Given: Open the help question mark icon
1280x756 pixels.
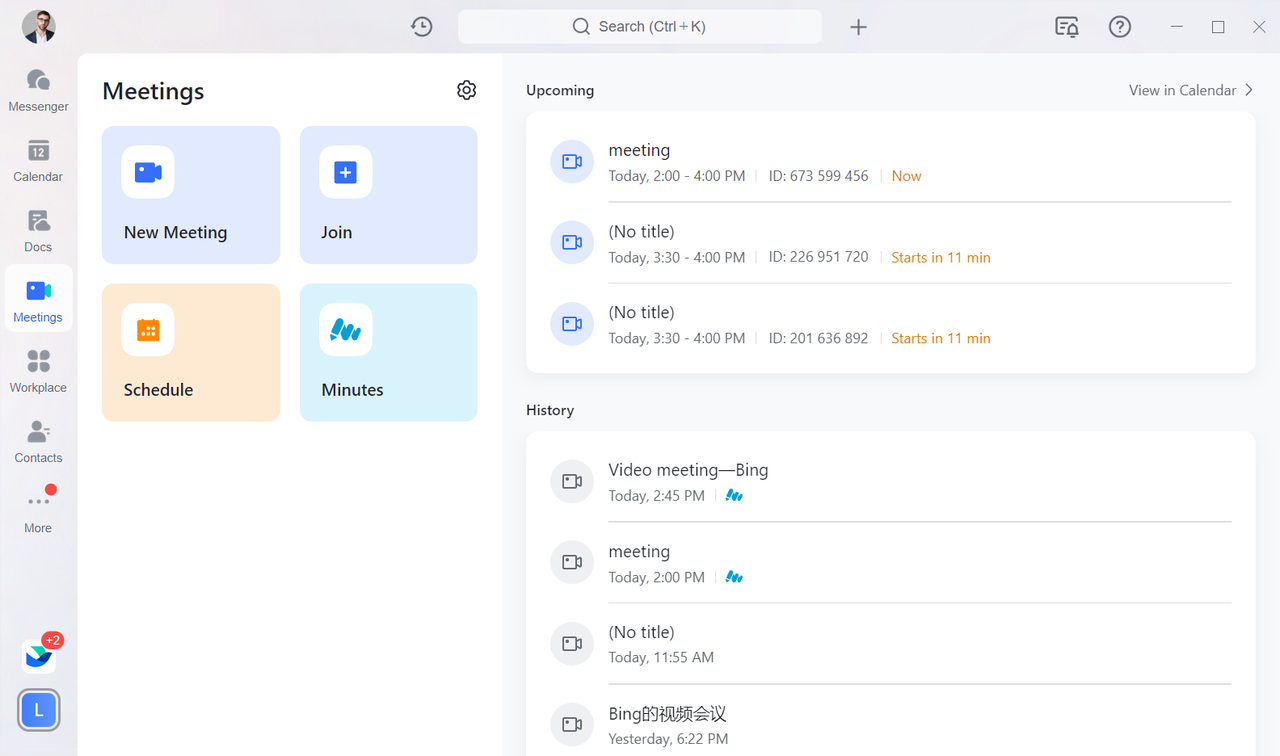Looking at the screenshot, I should tap(1120, 27).
